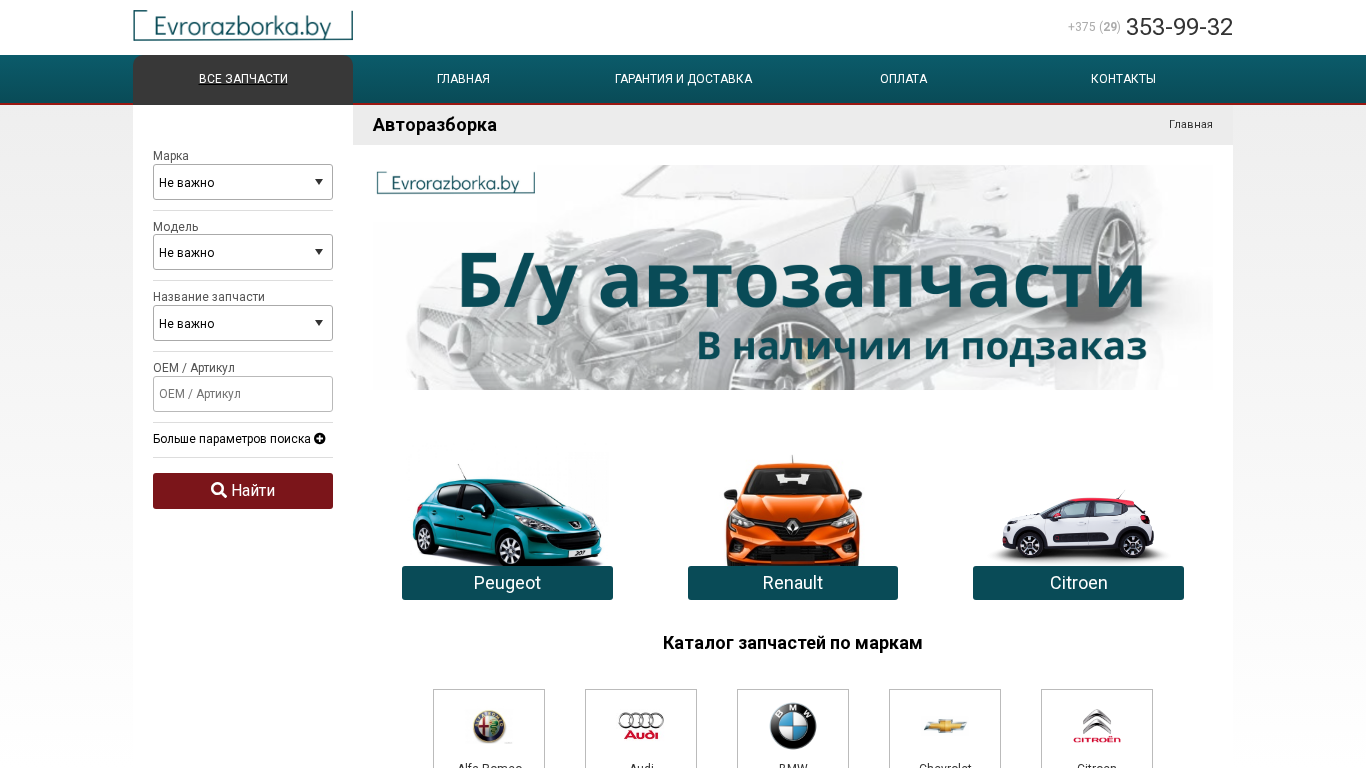The width and height of the screenshot is (1366, 768).
Task: Click the Chevrolet brand logo
Action: 945,726
